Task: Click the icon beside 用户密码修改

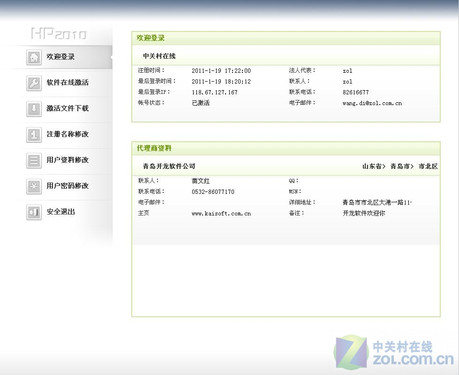Action: (34, 186)
